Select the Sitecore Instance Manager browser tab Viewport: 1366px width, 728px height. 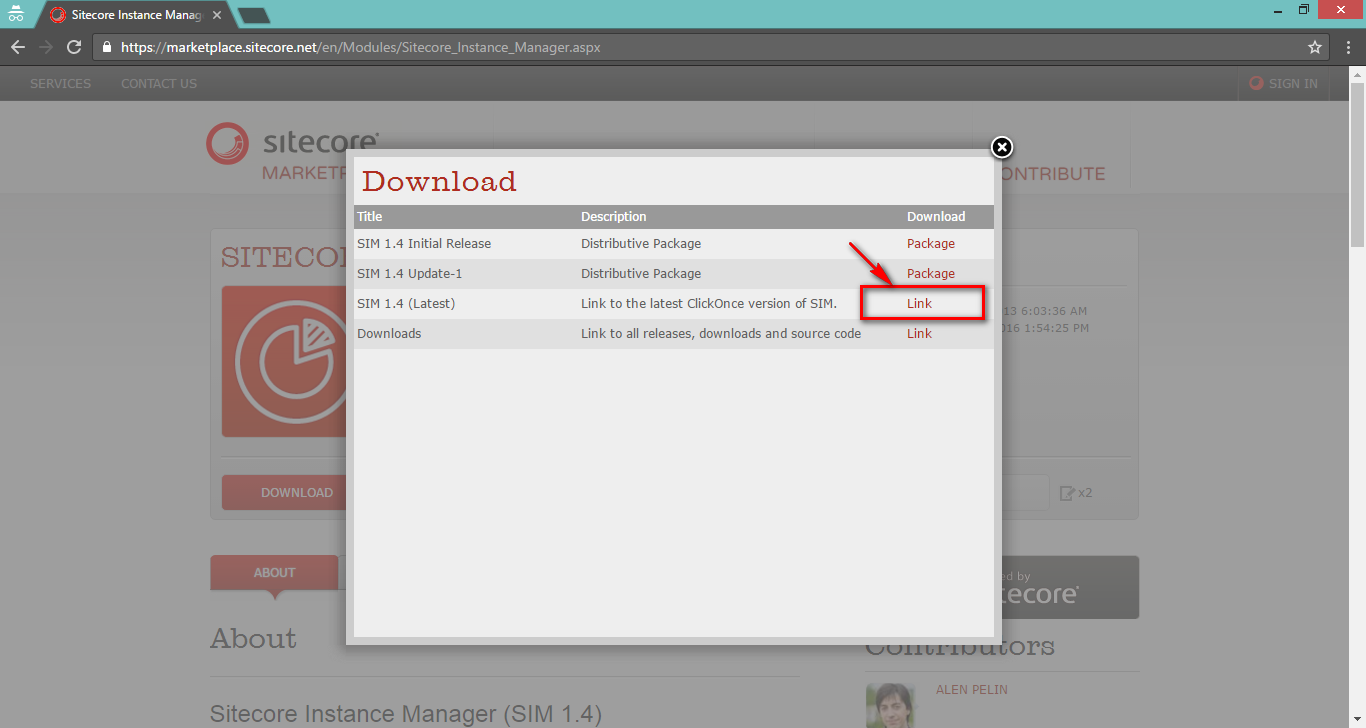click(x=135, y=15)
